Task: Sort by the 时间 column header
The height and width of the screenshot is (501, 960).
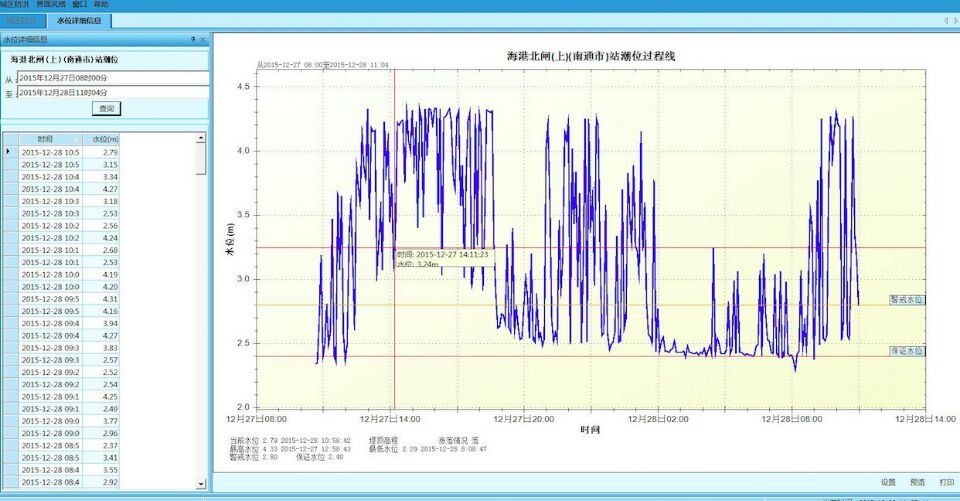Action: (x=50, y=139)
